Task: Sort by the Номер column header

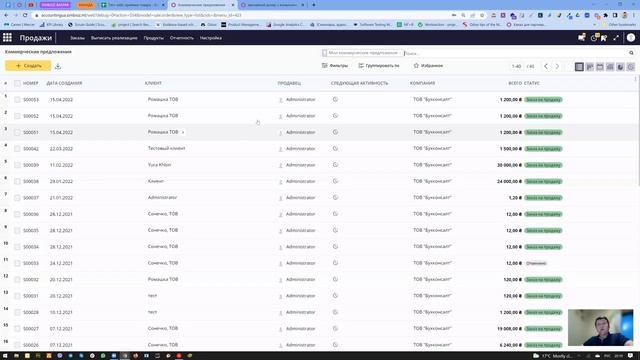Action: 31,83
